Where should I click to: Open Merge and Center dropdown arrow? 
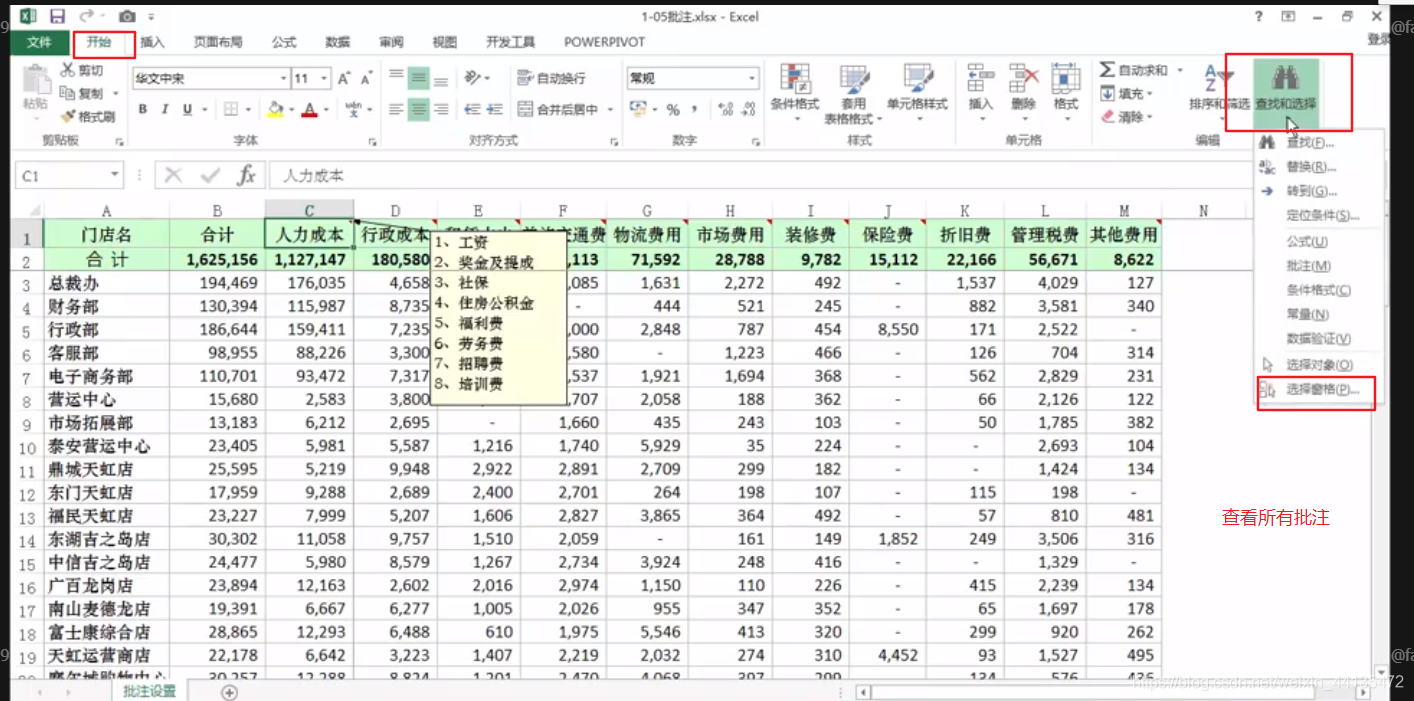pyautogui.click(x=610, y=109)
